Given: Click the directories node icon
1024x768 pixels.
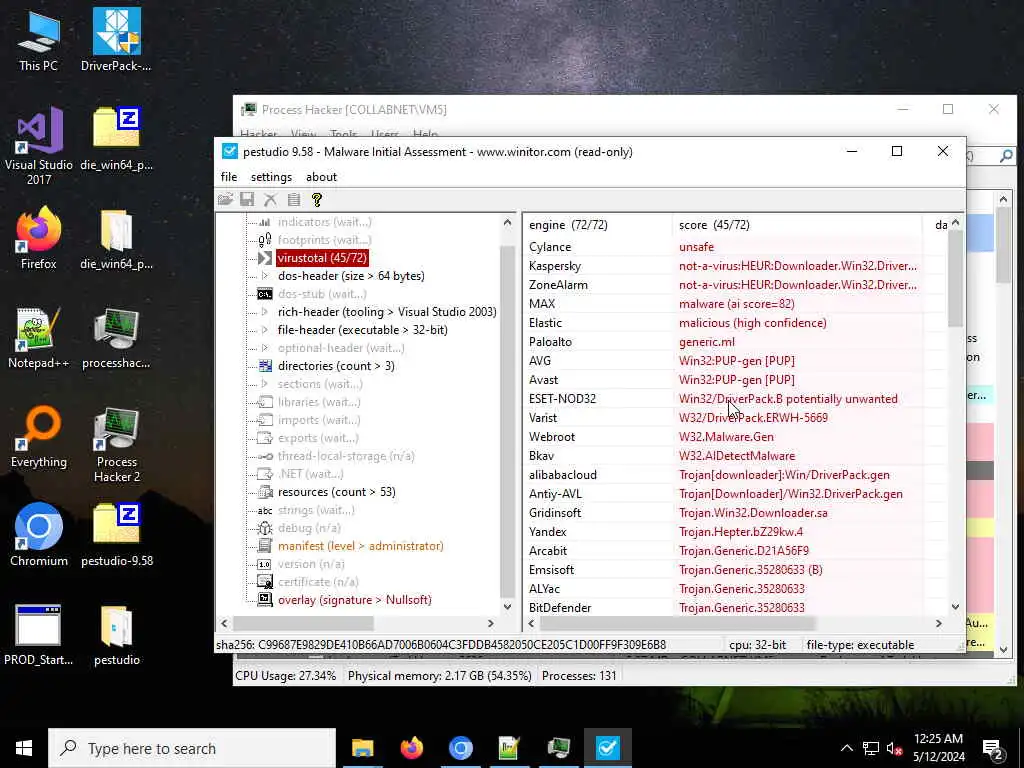Looking at the screenshot, I should click(265, 366).
